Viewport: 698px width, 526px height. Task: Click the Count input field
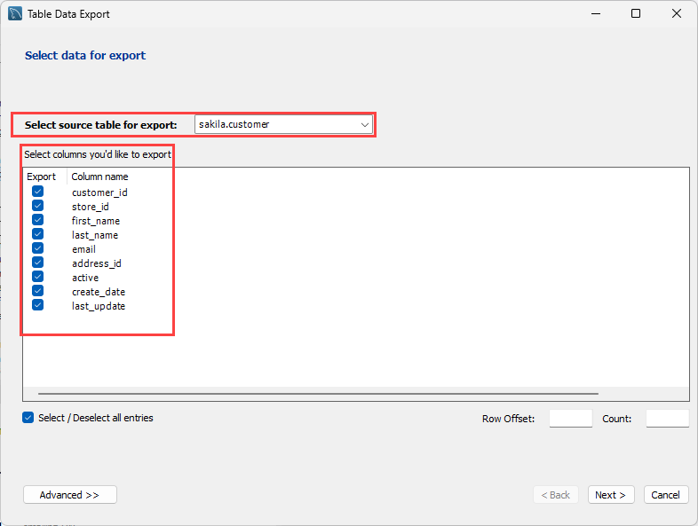pos(667,419)
